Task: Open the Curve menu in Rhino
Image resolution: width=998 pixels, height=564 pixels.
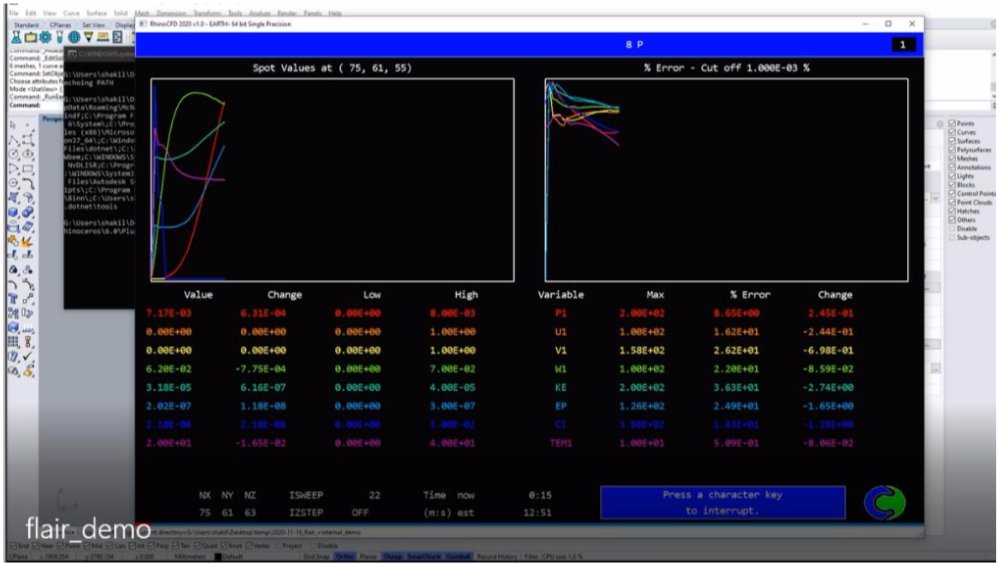Action: pyautogui.click(x=71, y=13)
